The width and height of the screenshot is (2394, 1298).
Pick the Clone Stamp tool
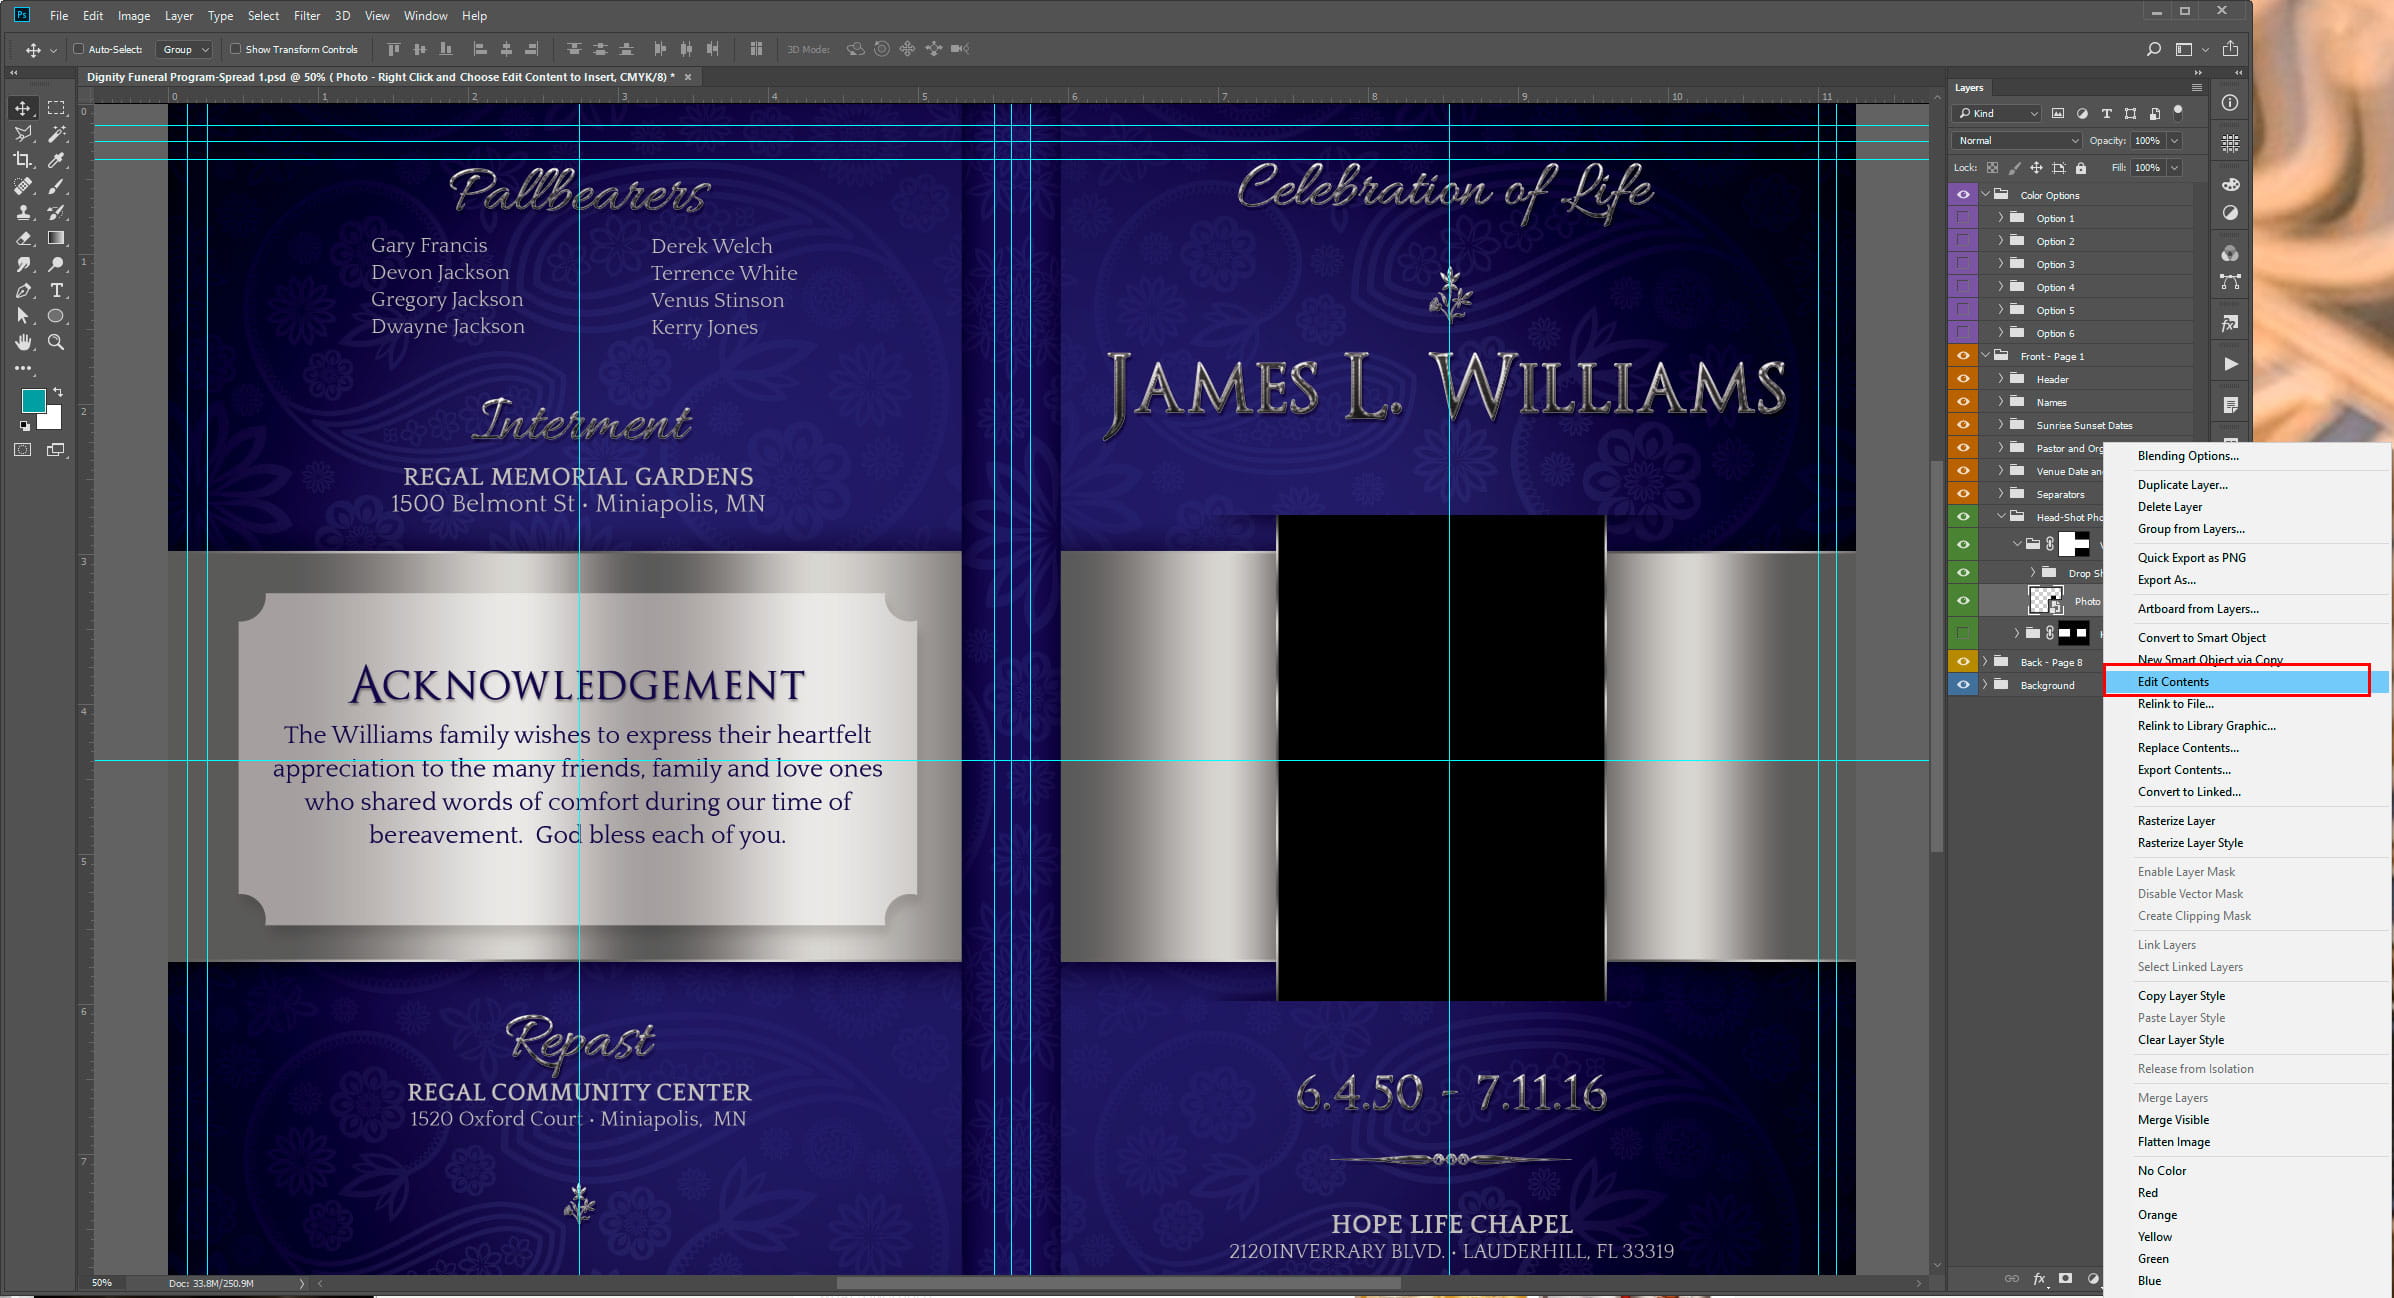(22, 212)
